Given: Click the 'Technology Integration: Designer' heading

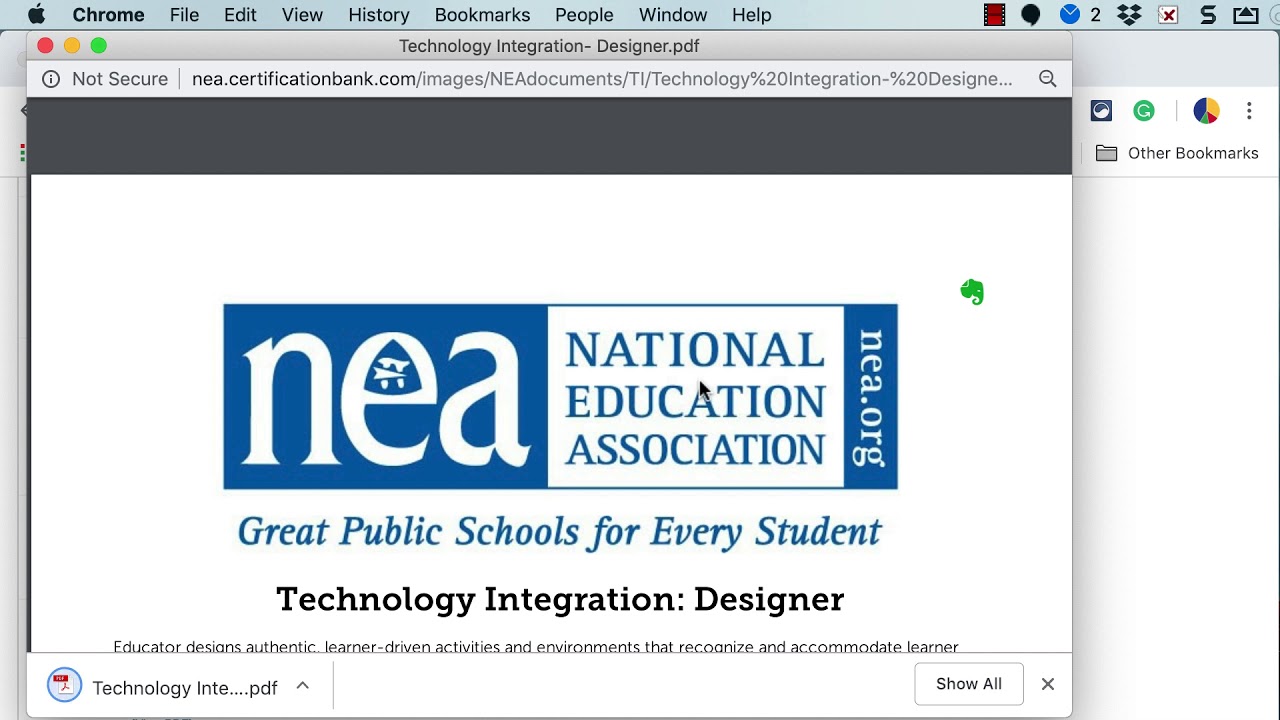Looking at the screenshot, I should click(x=560, y=599).
